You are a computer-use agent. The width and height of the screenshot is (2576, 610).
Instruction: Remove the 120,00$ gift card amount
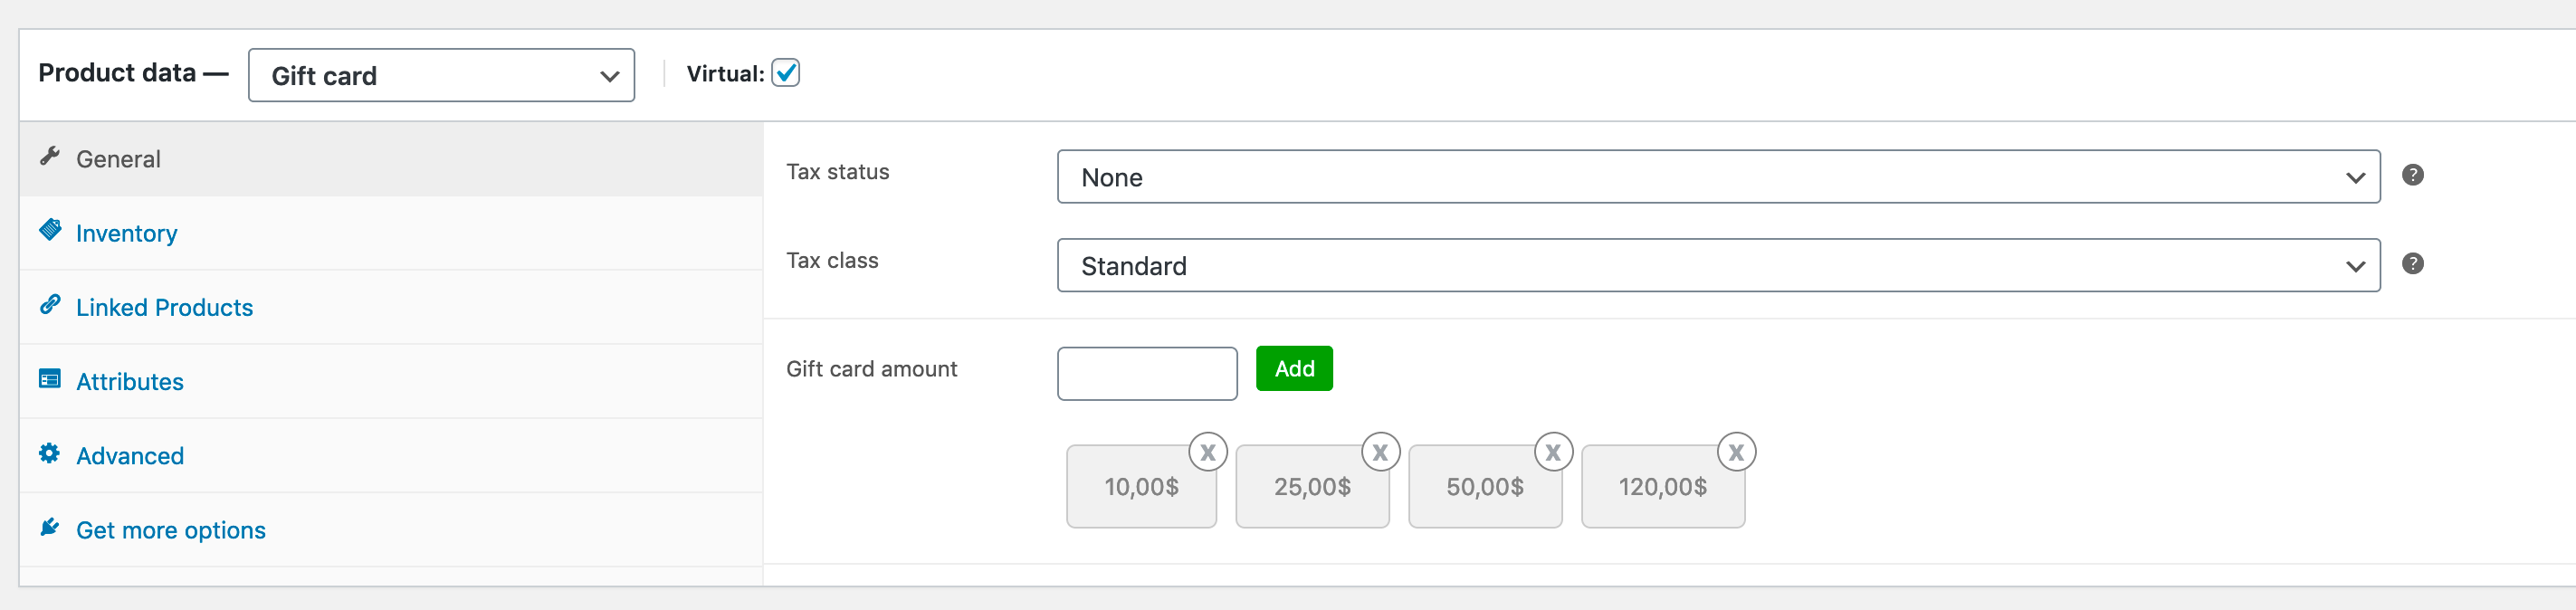[x=1736, y=452]
